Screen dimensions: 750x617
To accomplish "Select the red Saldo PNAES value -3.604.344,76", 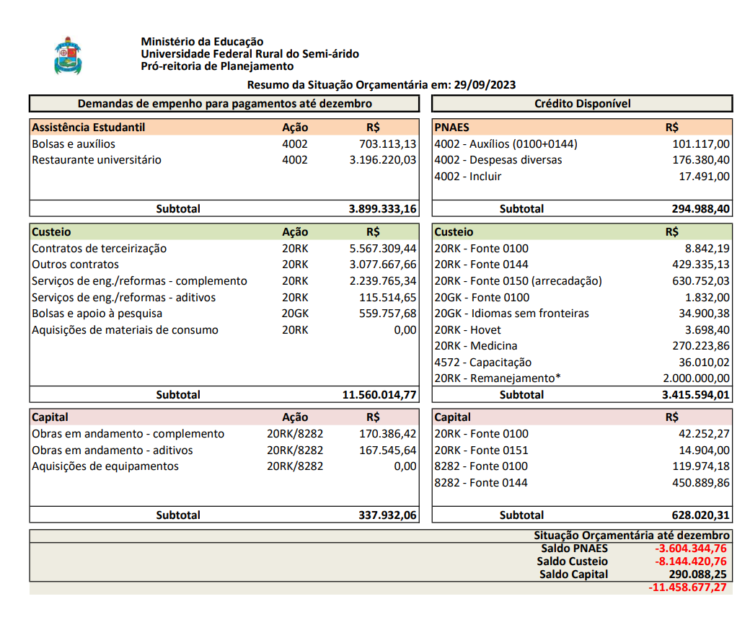I will click(690, 548).
